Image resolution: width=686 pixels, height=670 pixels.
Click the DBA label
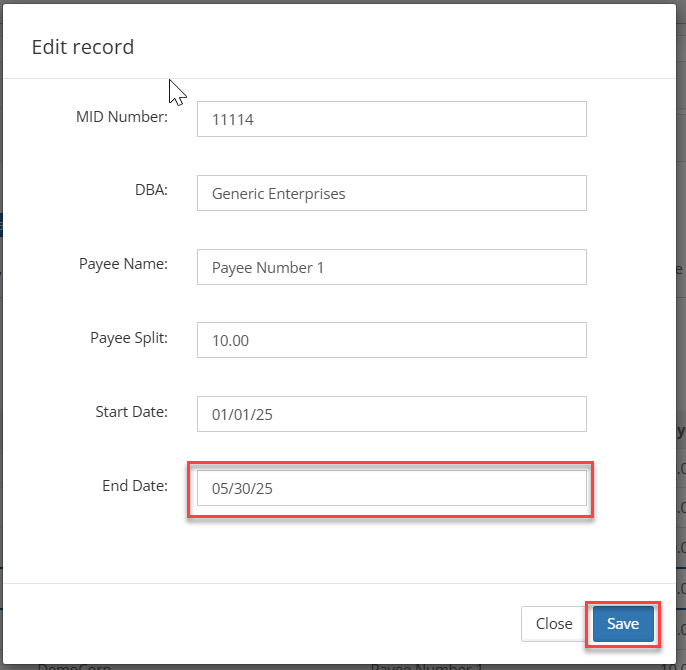pos(151,190)
